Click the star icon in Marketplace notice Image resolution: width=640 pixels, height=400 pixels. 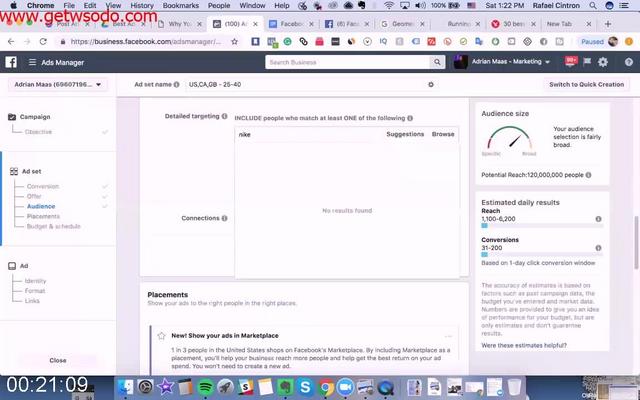click(x=162, y=336)
